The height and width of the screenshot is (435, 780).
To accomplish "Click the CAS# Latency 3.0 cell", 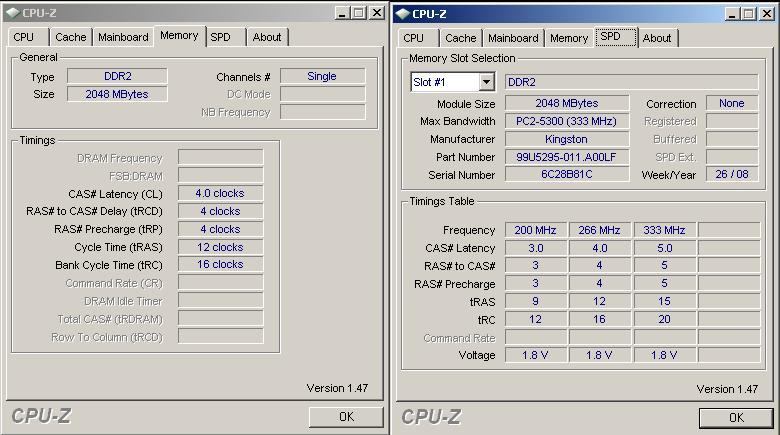I will [x=536, y=248].
